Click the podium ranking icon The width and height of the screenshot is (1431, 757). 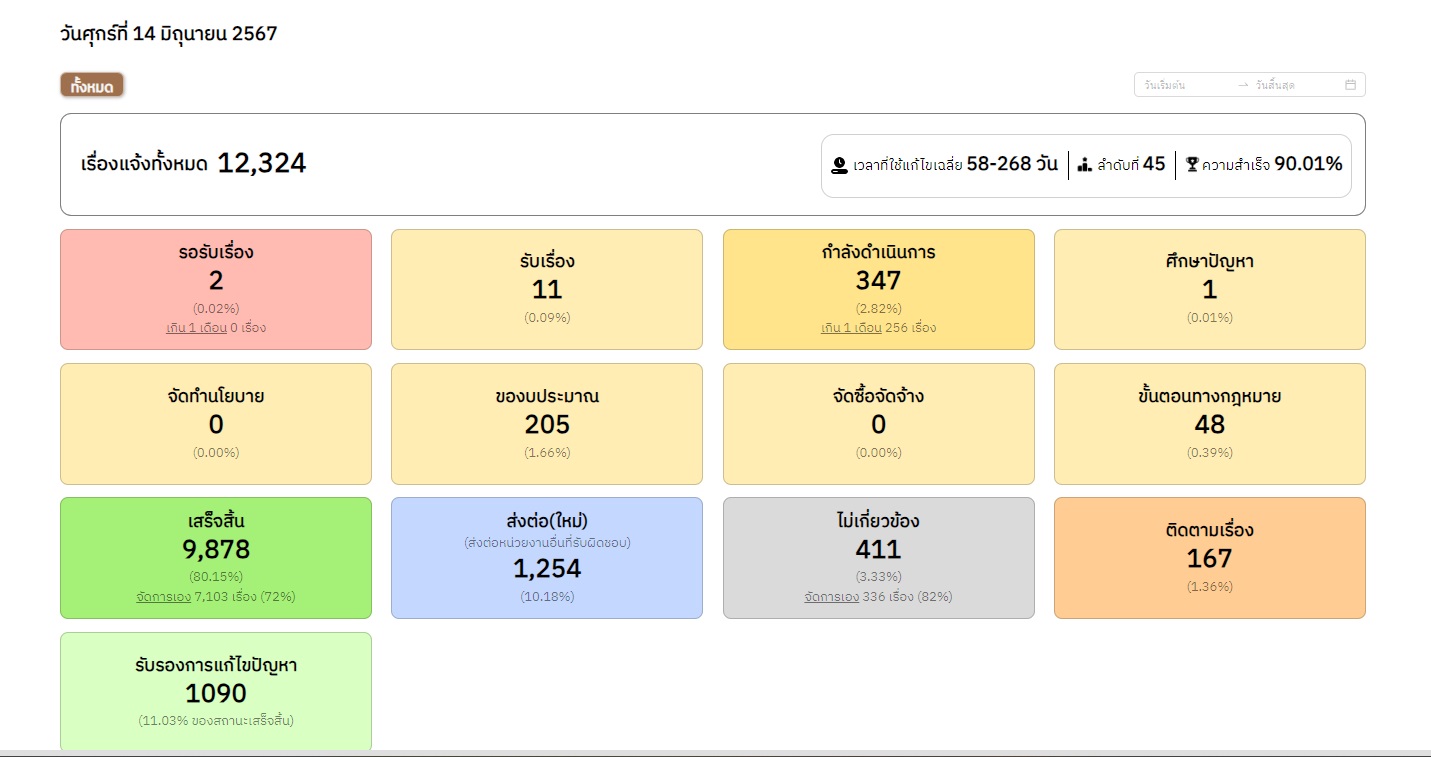[1084, 165]
